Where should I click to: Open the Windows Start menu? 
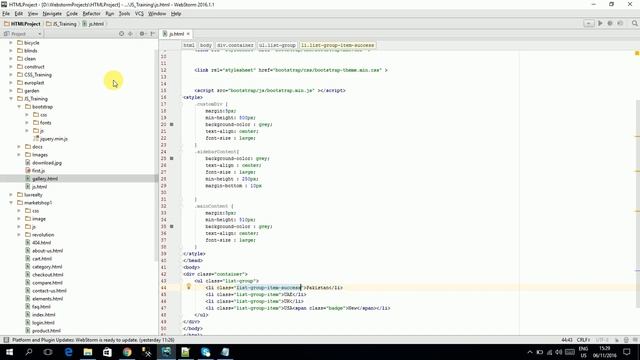(x=9, y=352)
